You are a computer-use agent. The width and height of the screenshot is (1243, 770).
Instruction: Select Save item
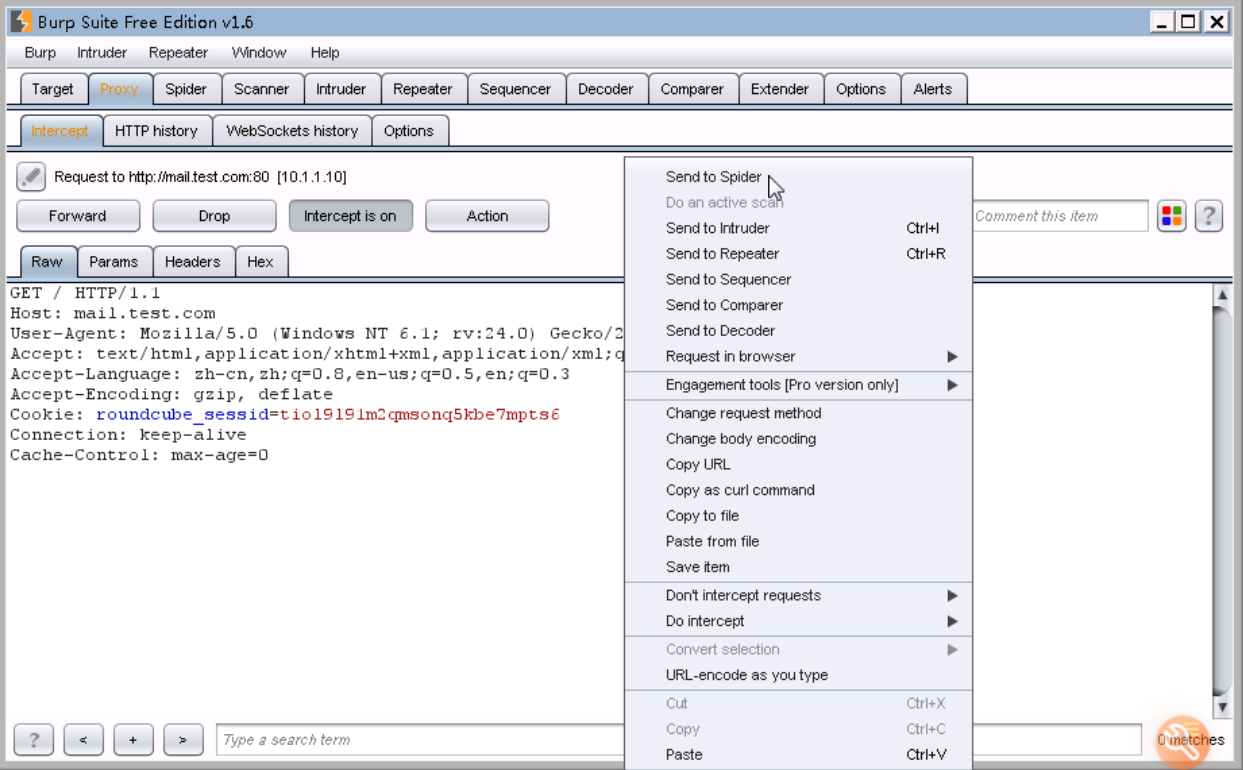798,567
